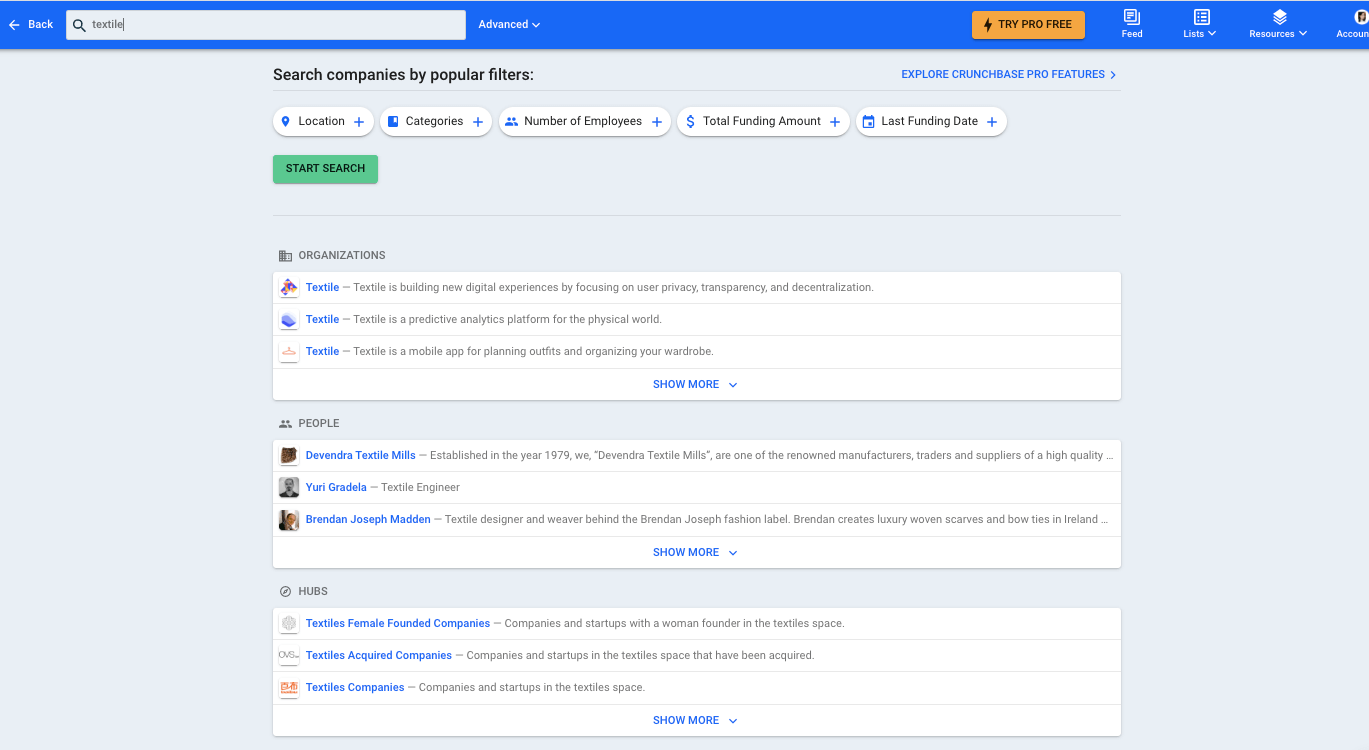The height and width of the screenshot is (750, 1369).
Task: Click Devendra Textile Mills profile image
Action: 289,455
